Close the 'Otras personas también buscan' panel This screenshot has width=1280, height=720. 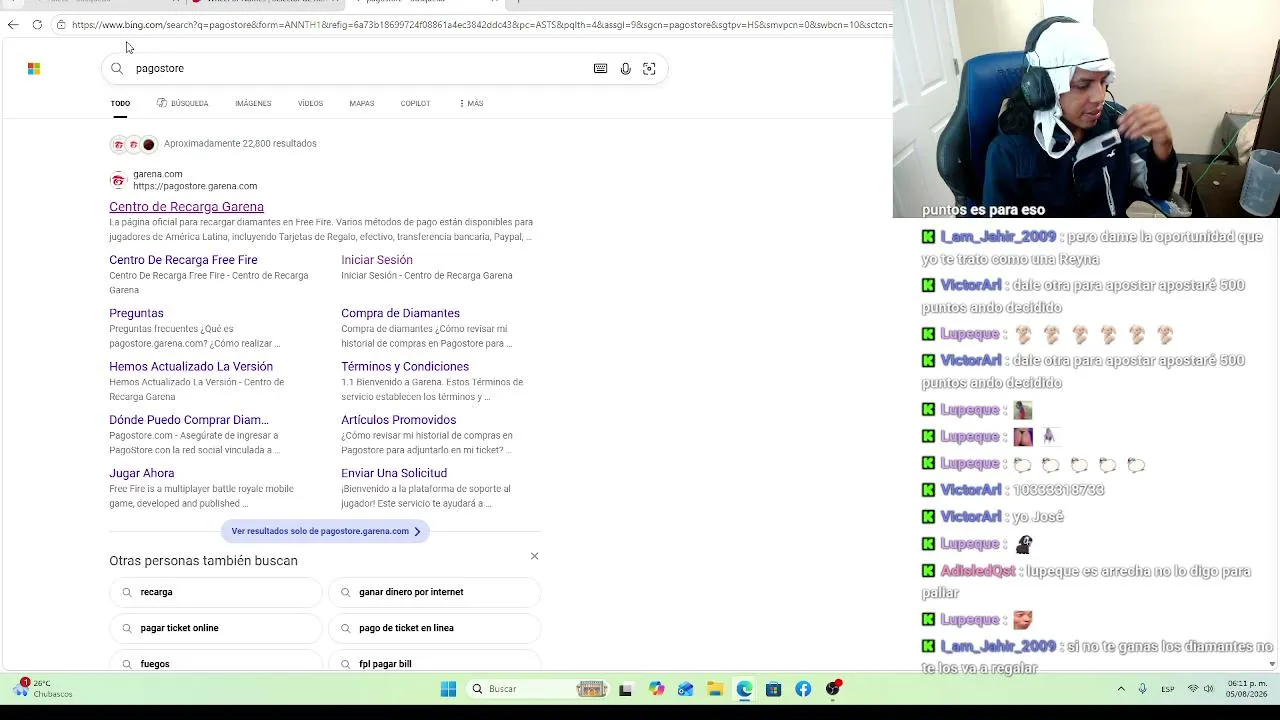[534, 556]
